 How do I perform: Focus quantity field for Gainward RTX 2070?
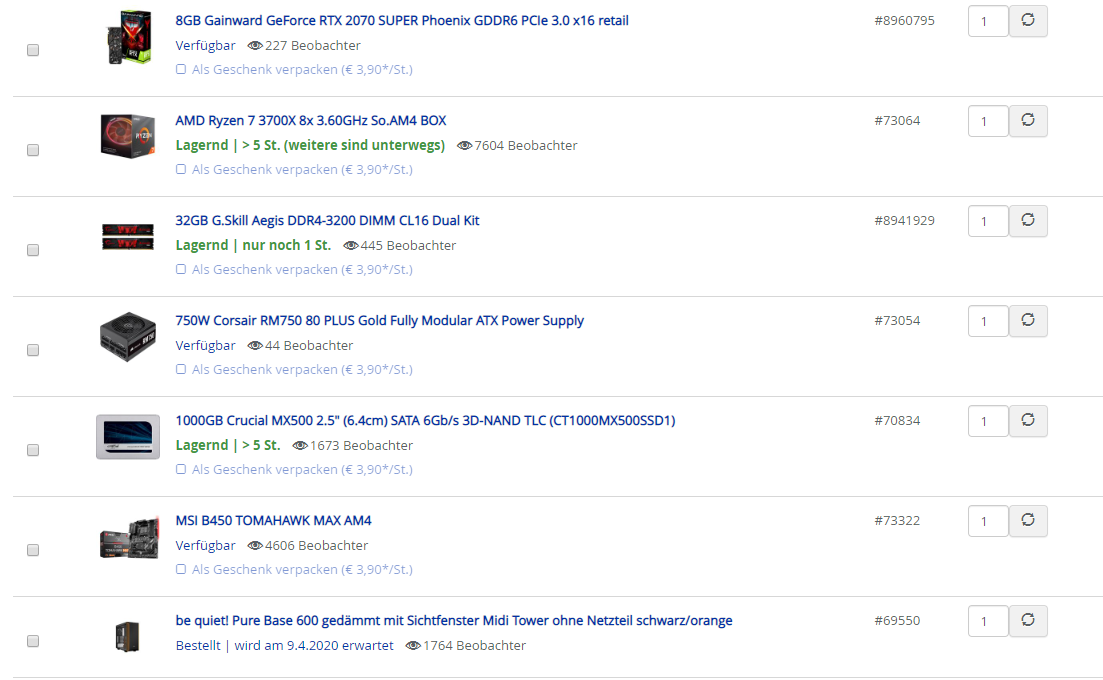point(988,21)
